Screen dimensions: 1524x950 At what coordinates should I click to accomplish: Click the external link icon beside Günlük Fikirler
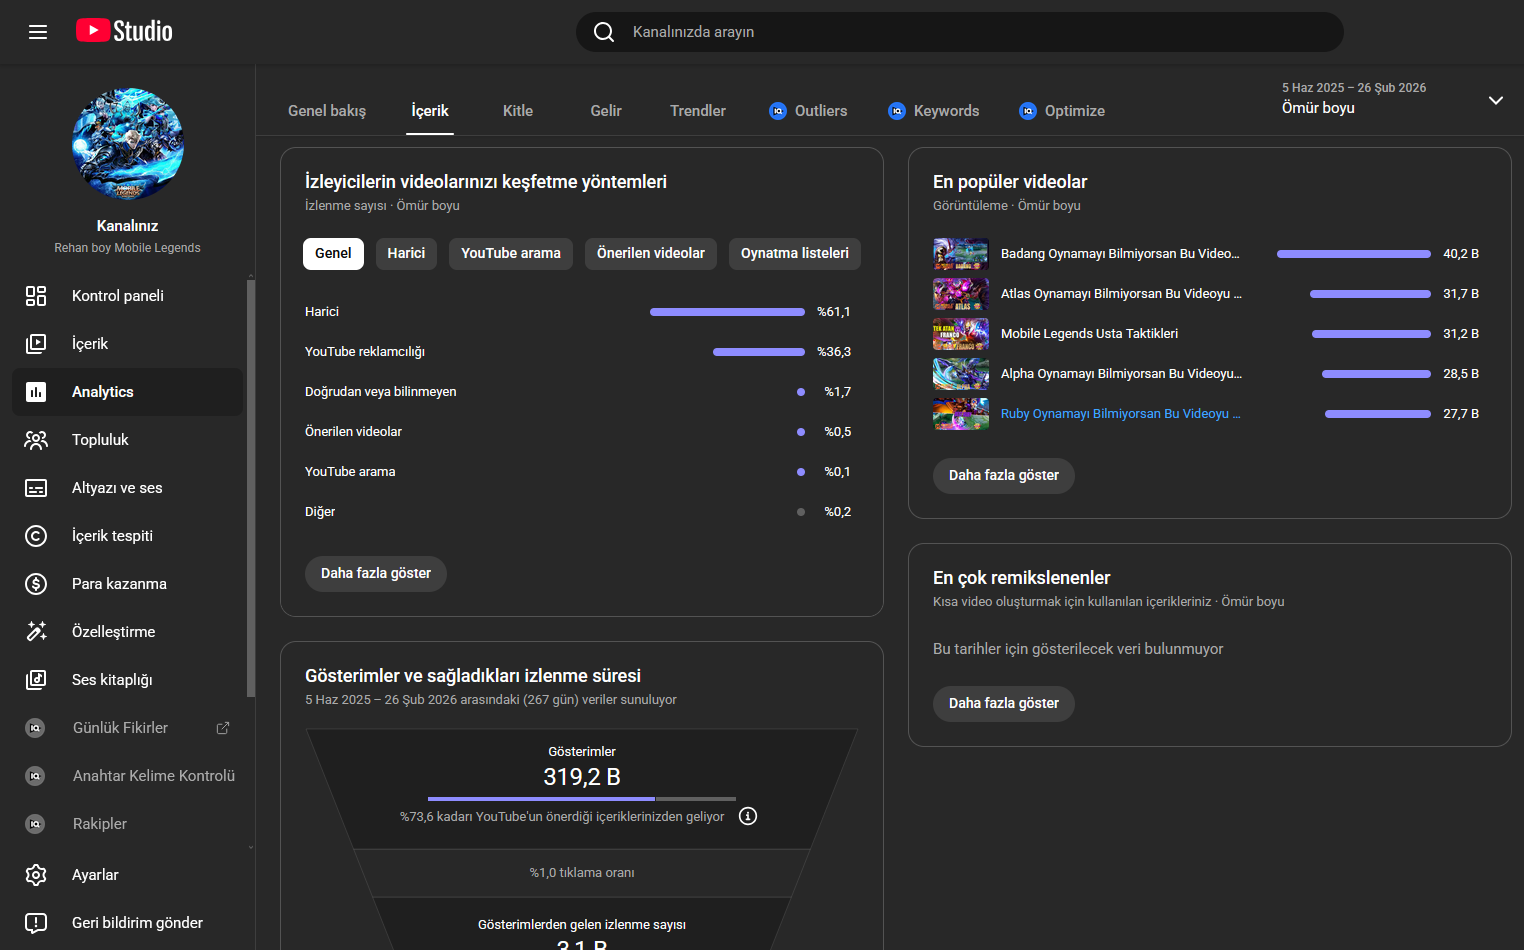223,728
